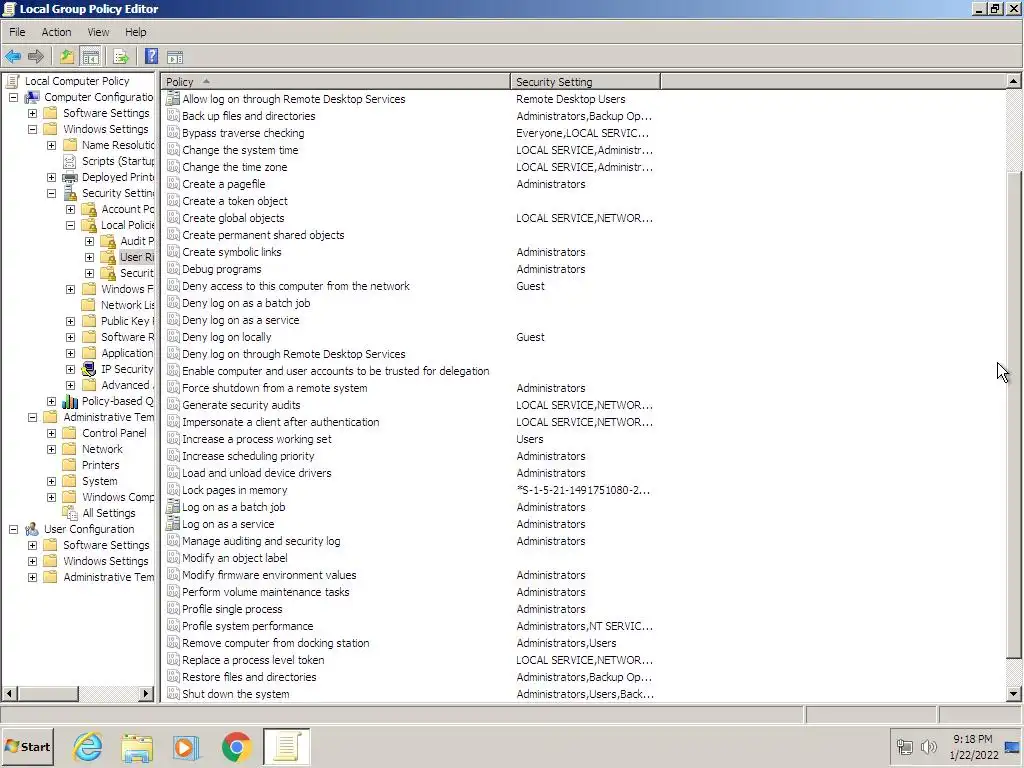Select the Shut down the system policy
Screen dimensions: 1024x768
[x=236, y=694]
